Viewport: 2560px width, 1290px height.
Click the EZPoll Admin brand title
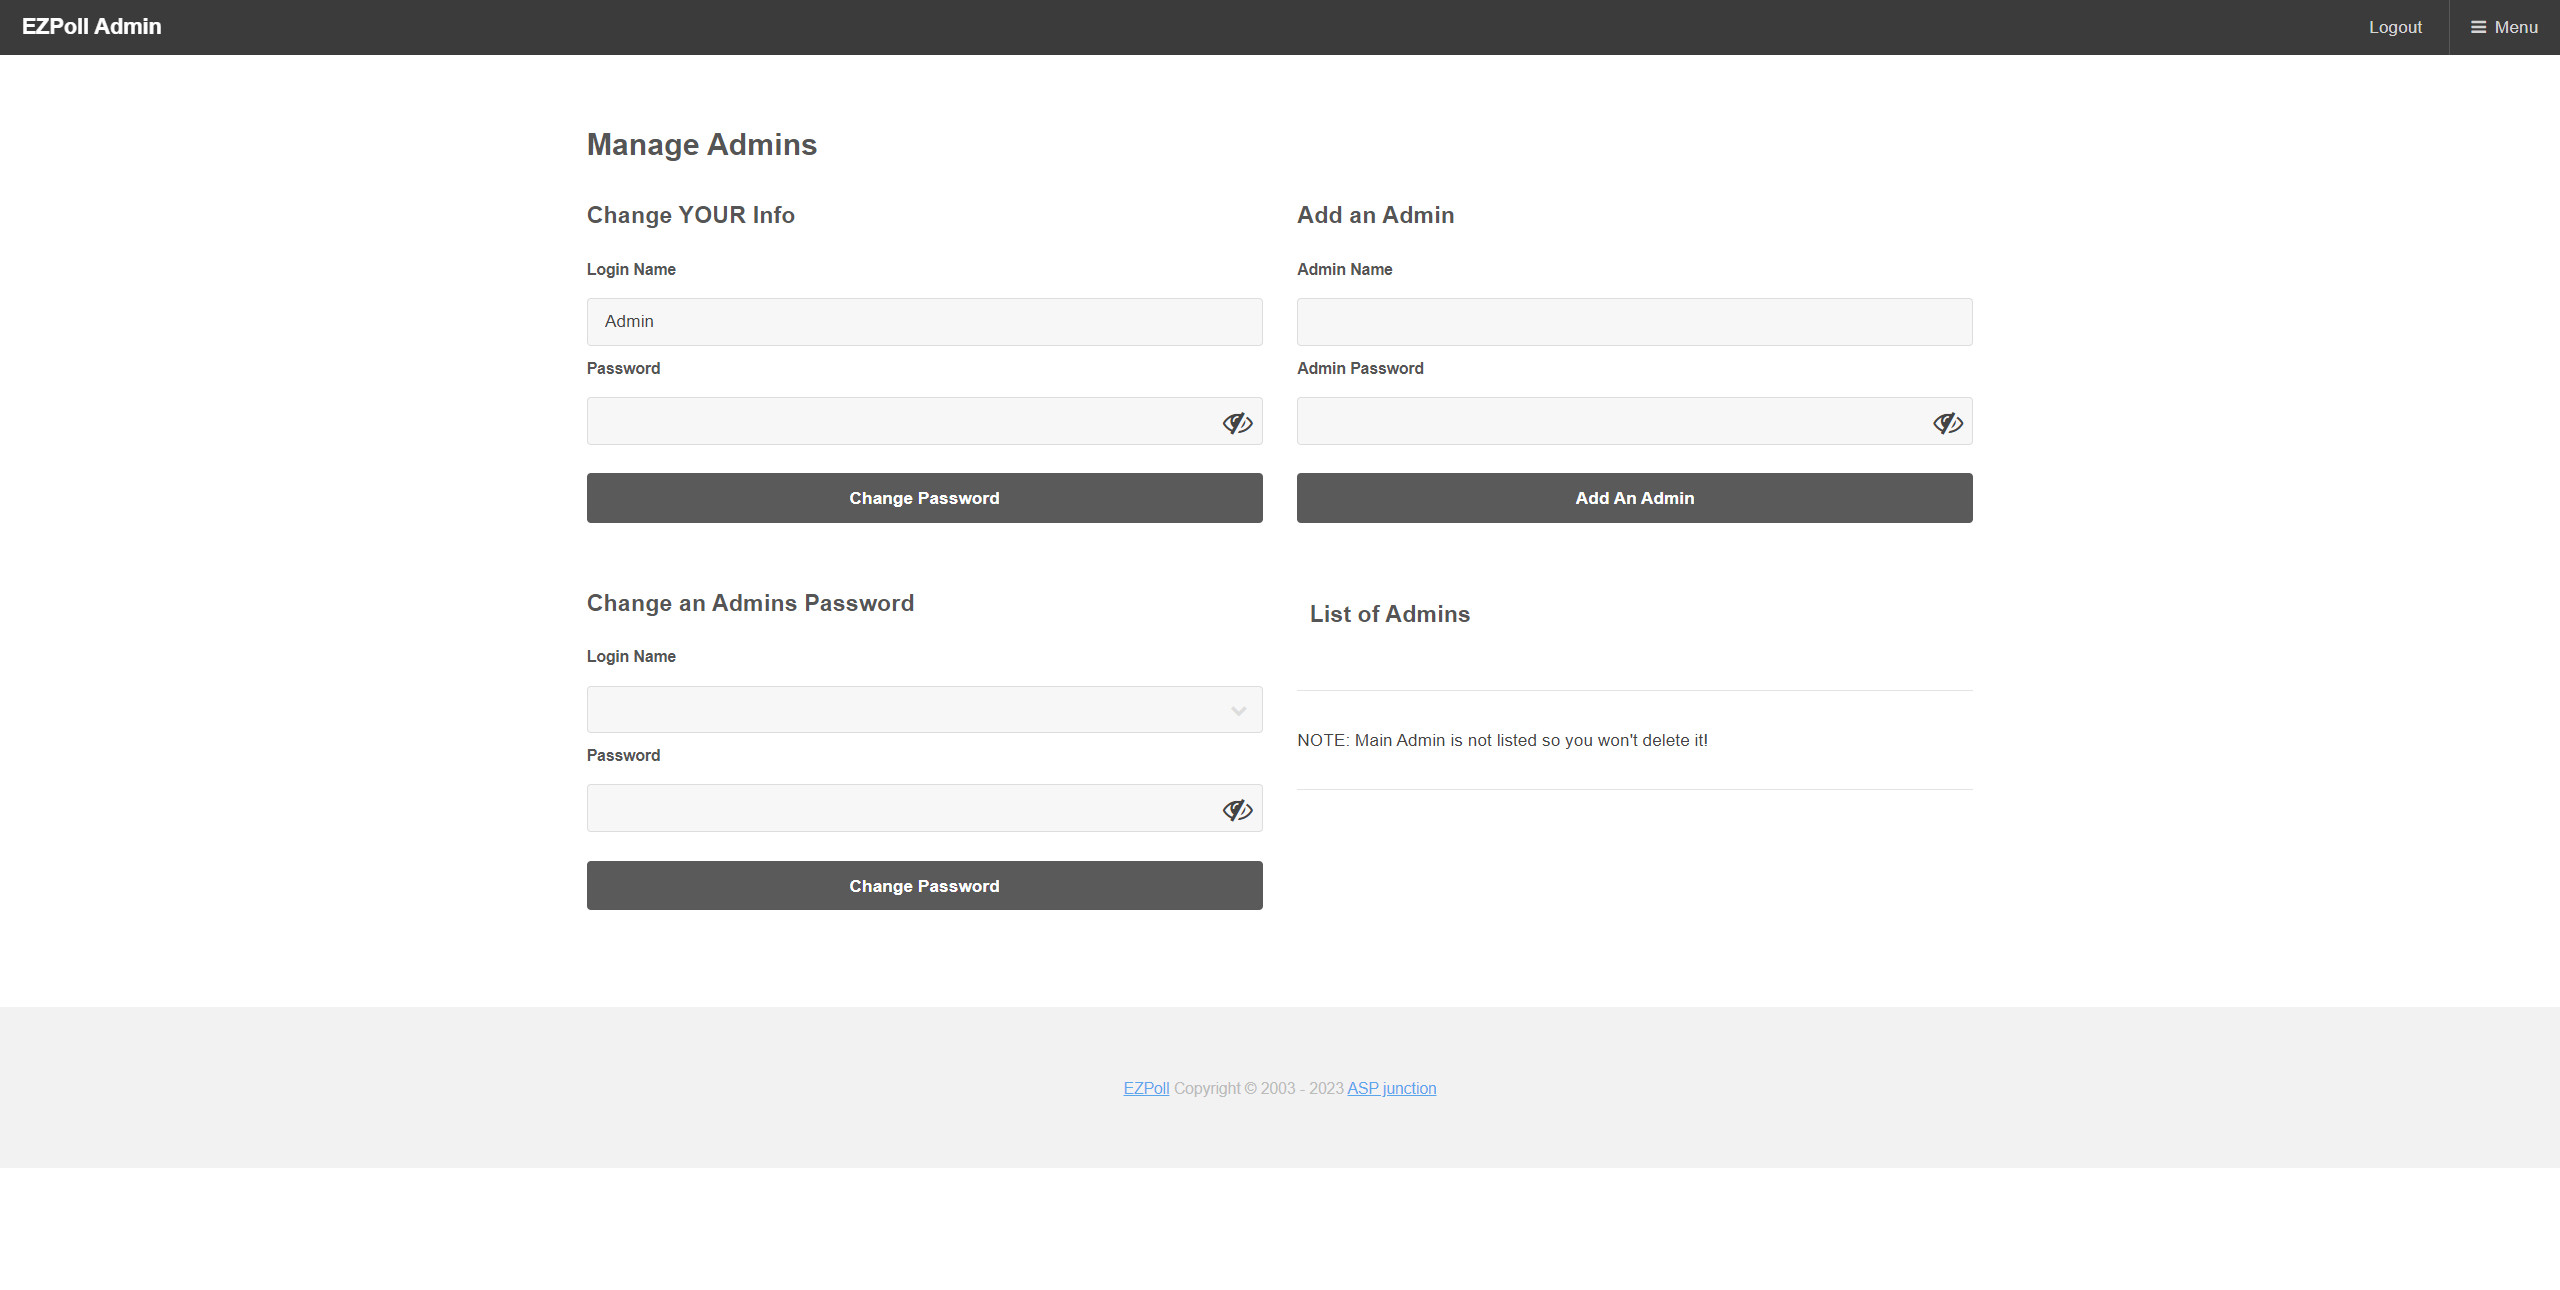click(x=92, y=27)
